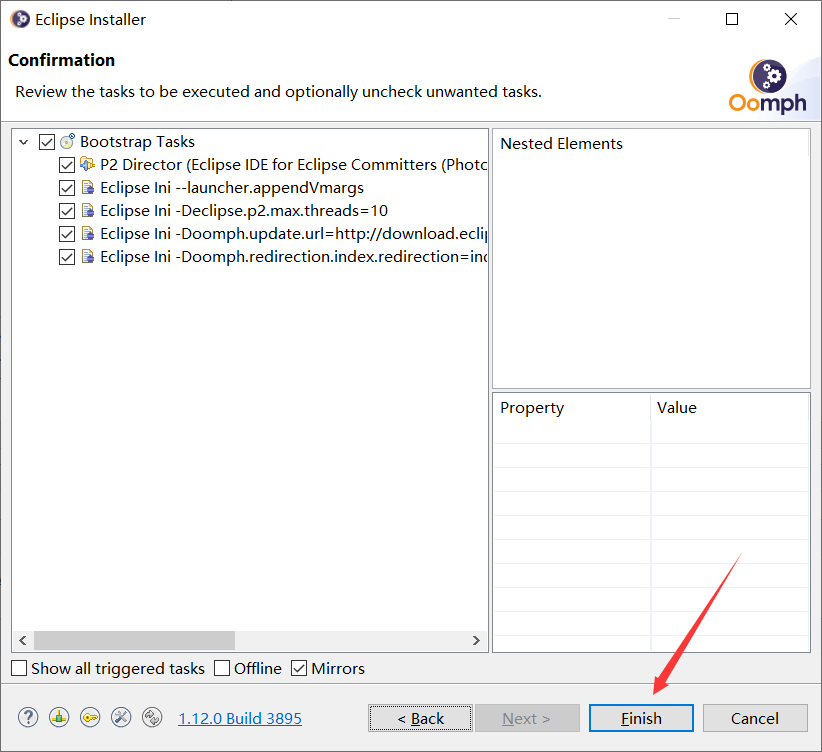Click the network proxy settings icon
The height and width of the screenshot is (752, 822).
click(x=121, y=717)
